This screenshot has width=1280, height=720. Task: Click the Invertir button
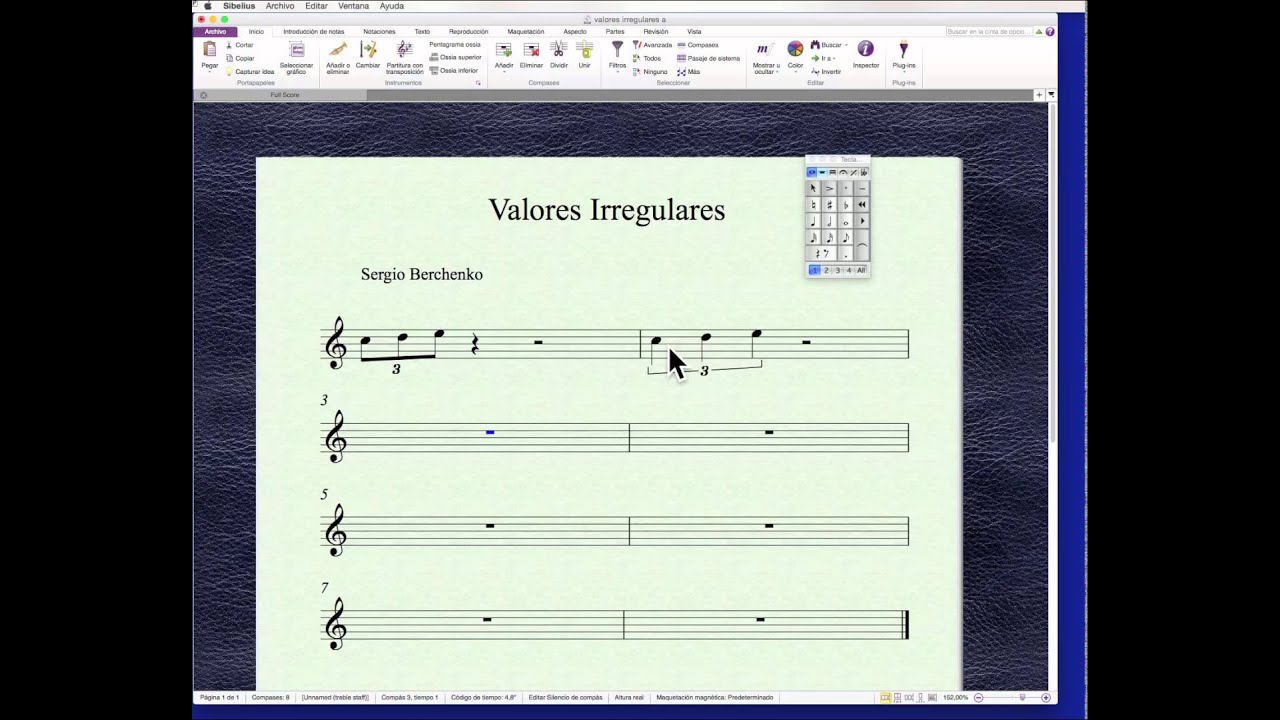click(826, 71)
